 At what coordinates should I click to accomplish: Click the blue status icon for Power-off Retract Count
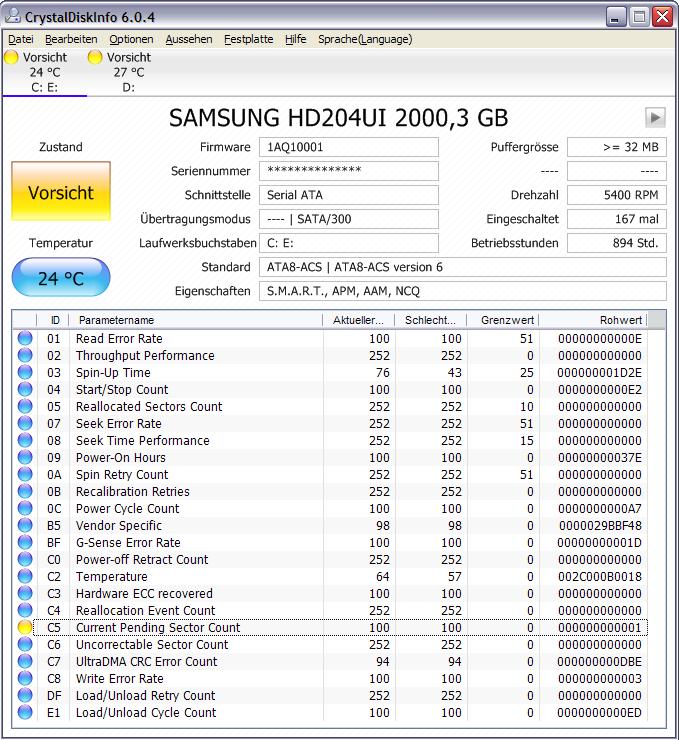click(x=25, y=559)
